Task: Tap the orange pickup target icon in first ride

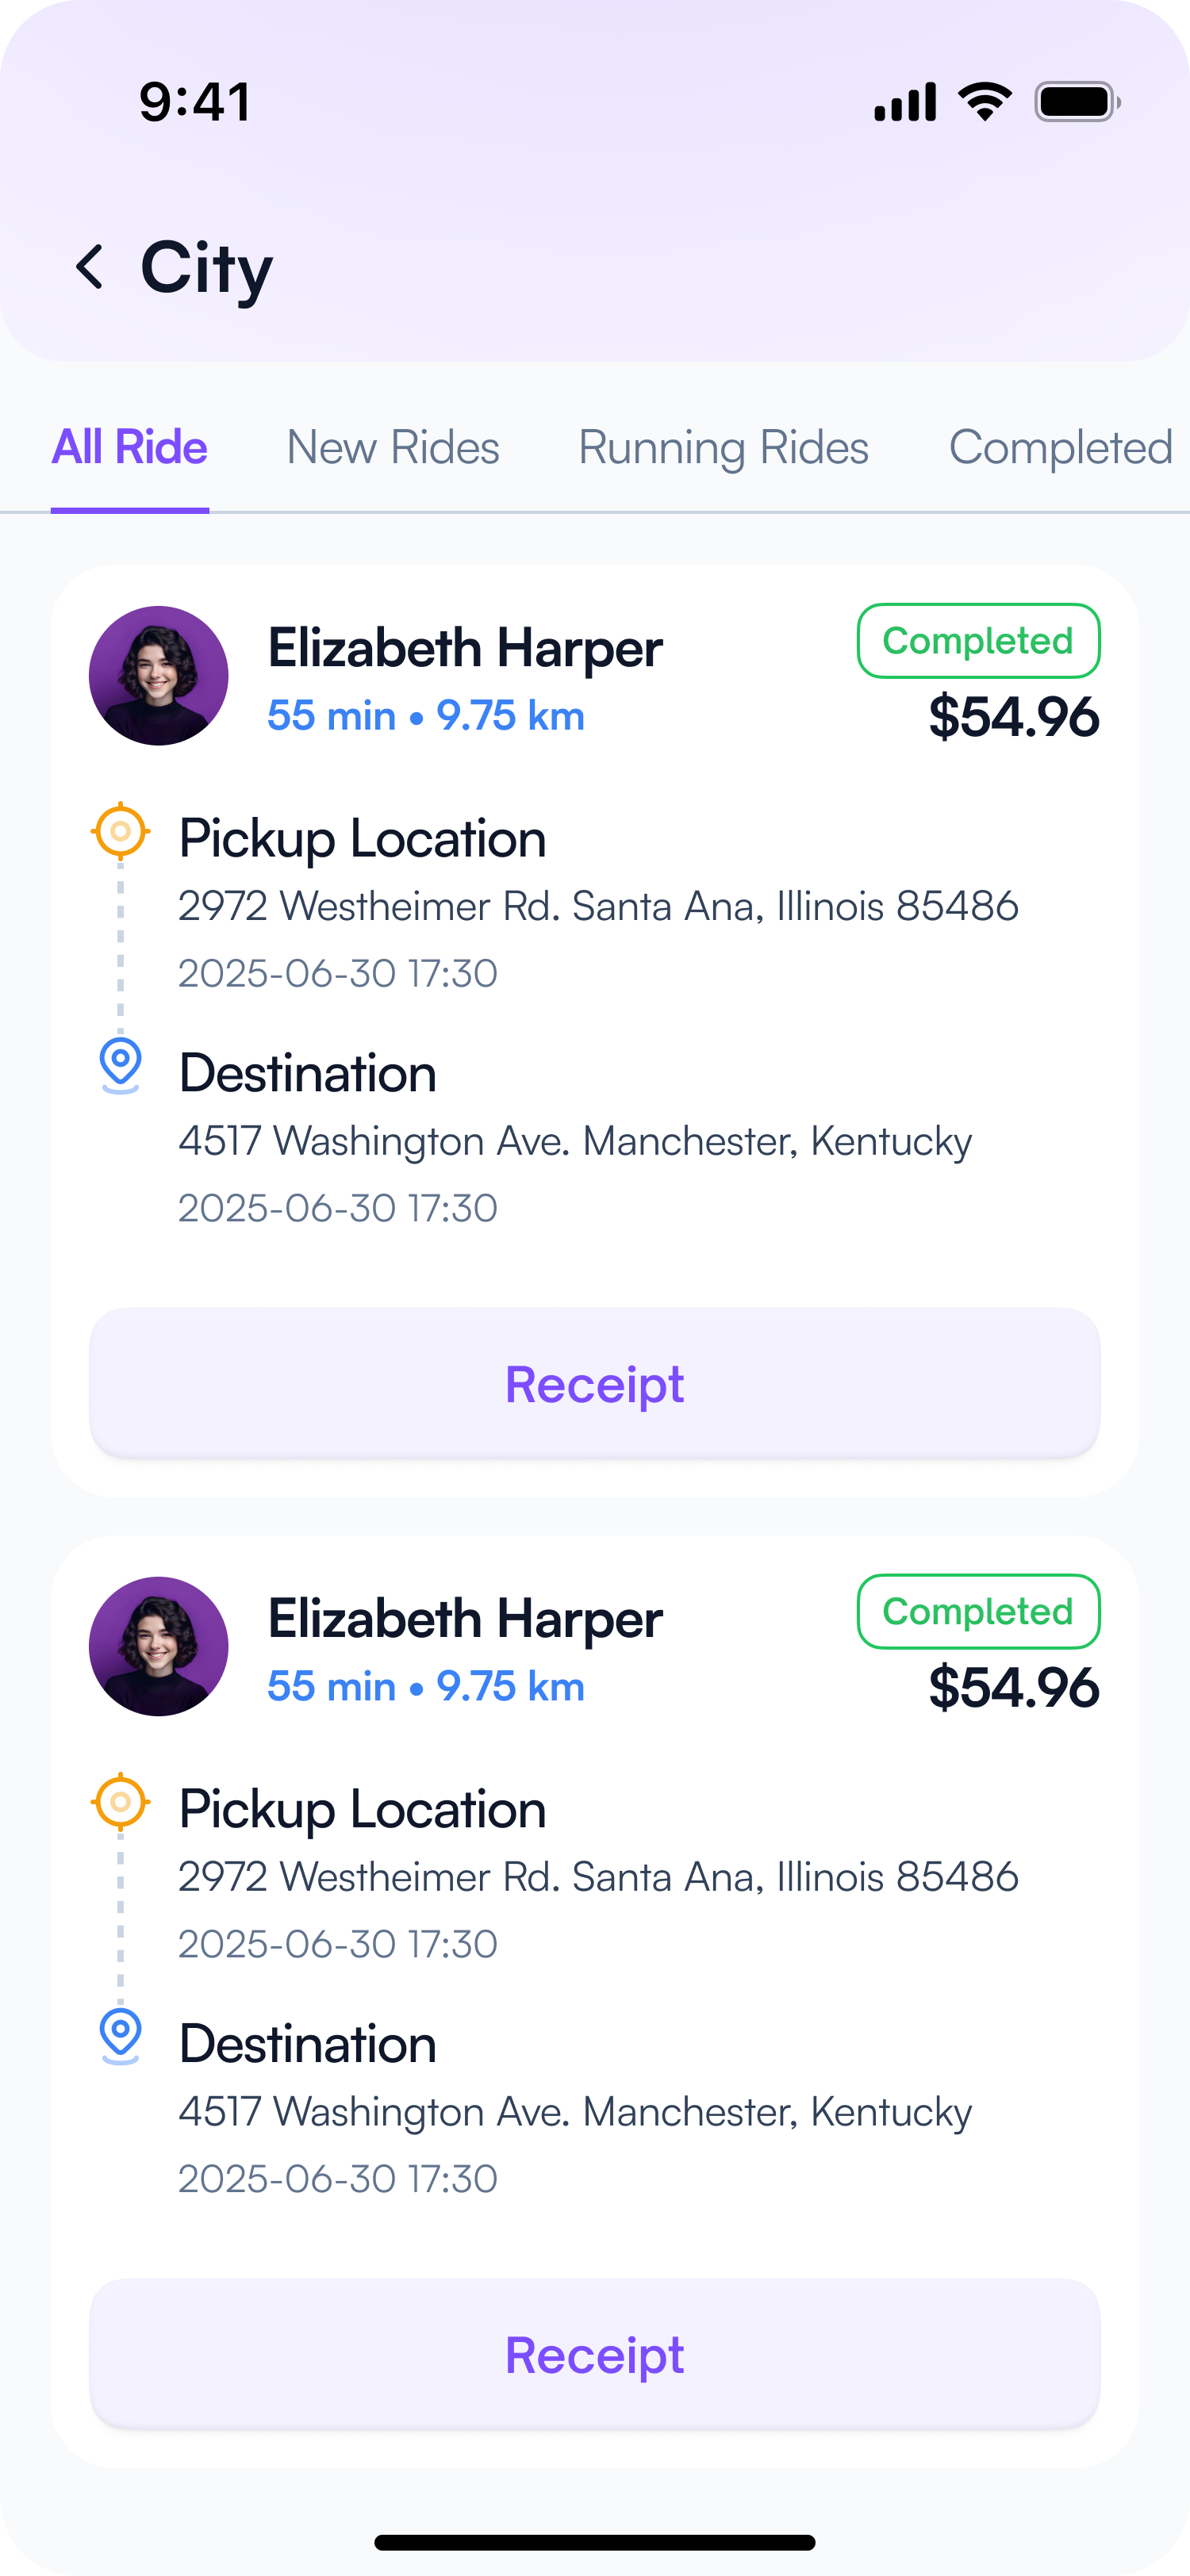Action: [121, 831]
